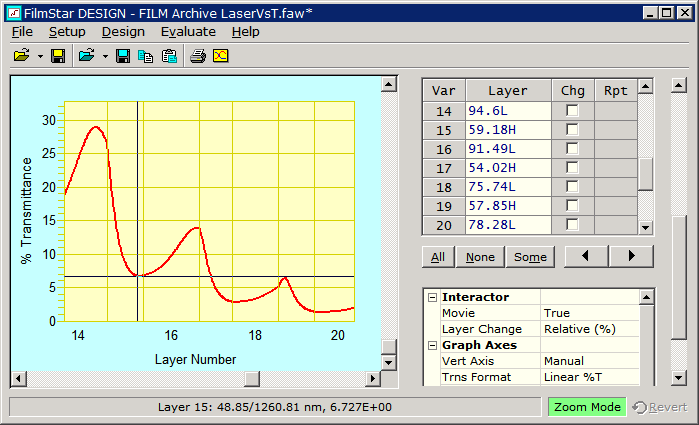Screen dimensions: 699x425
Task: Toggle Chg checkbox for layer 14
Action: 572,110
